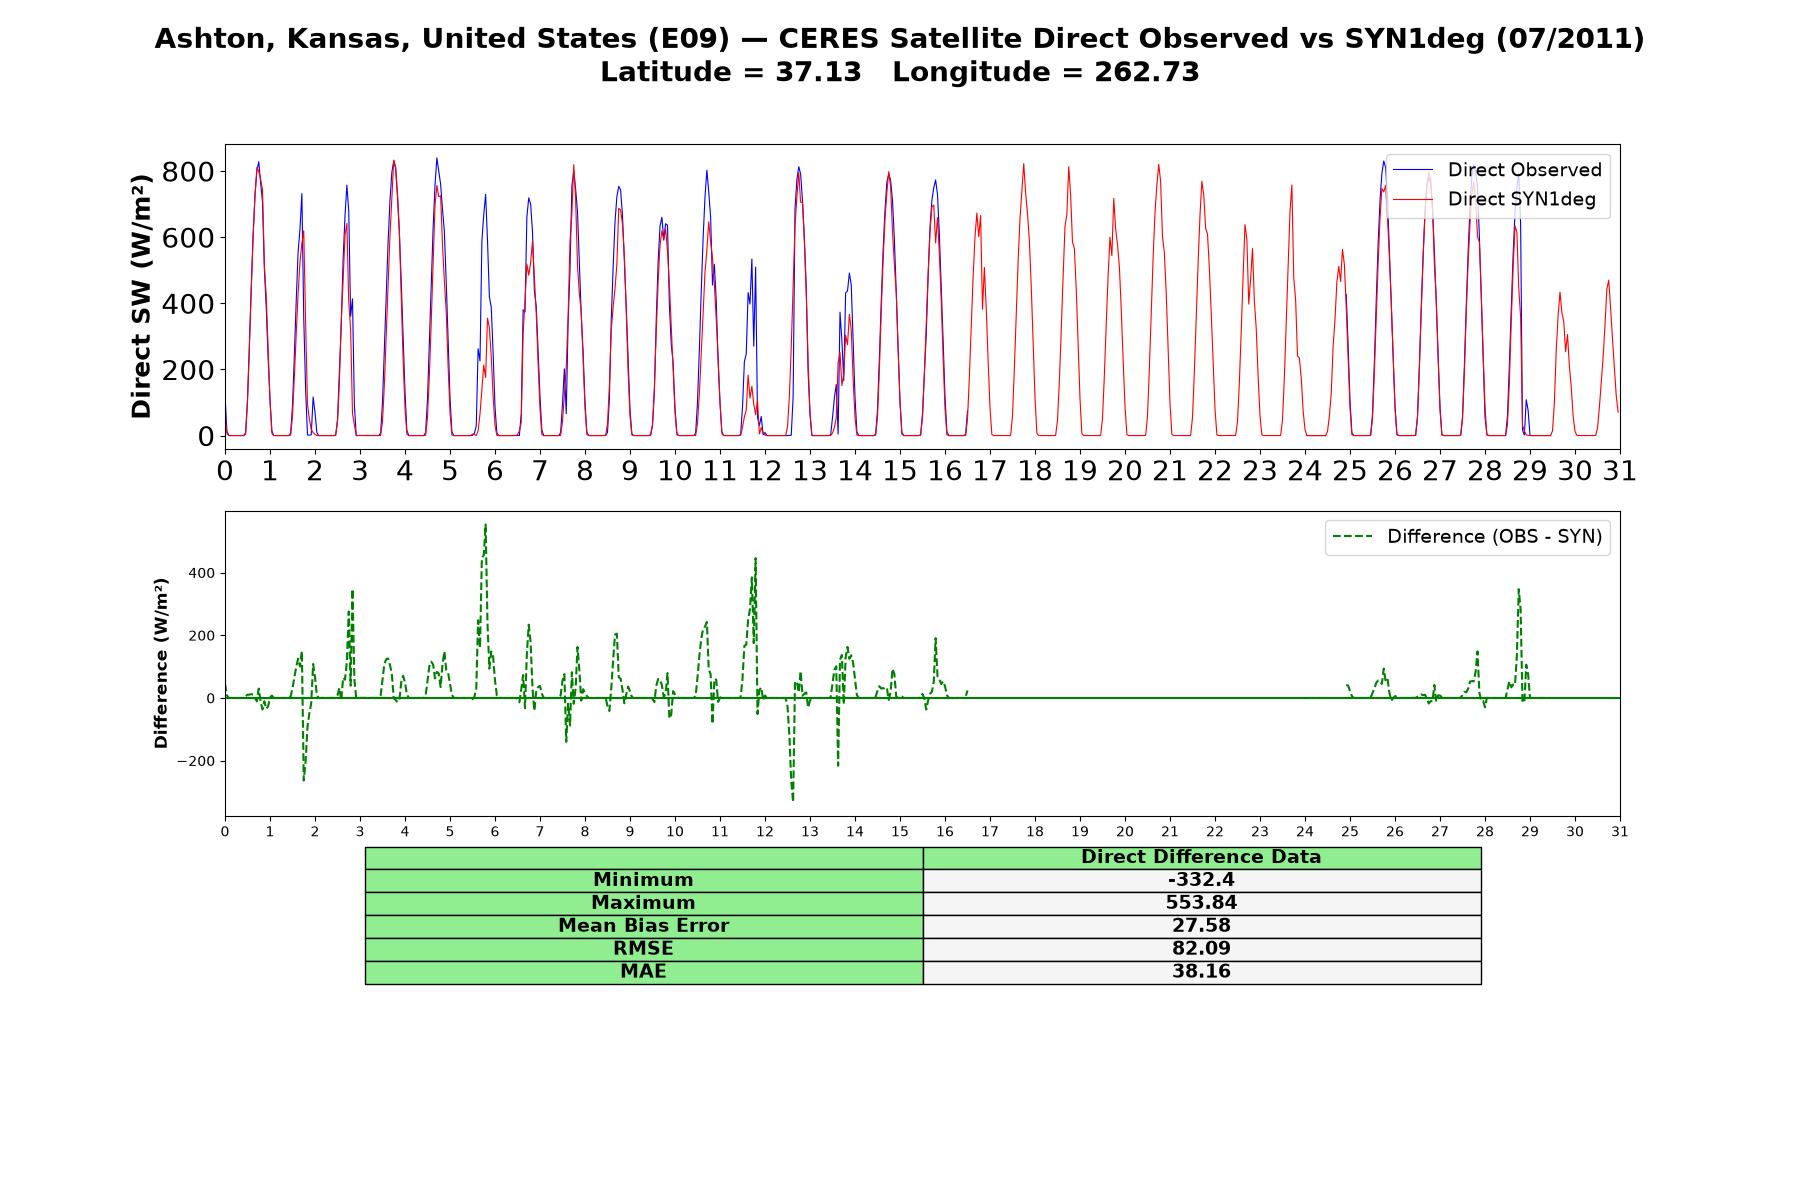
Task: Click the Direct SW y-axis label
Action: click(x=141, y=296)
